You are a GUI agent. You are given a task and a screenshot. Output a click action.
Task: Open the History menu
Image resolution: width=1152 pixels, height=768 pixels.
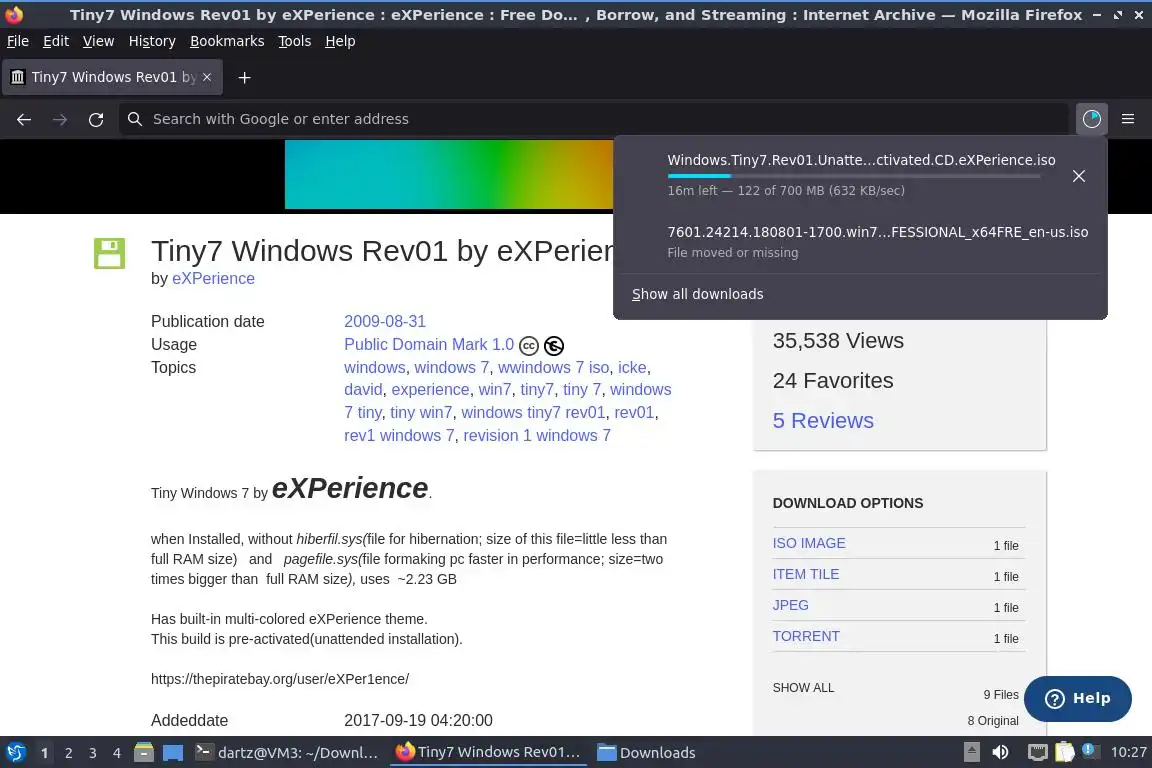pyautogui.click(x=152, y=41)
